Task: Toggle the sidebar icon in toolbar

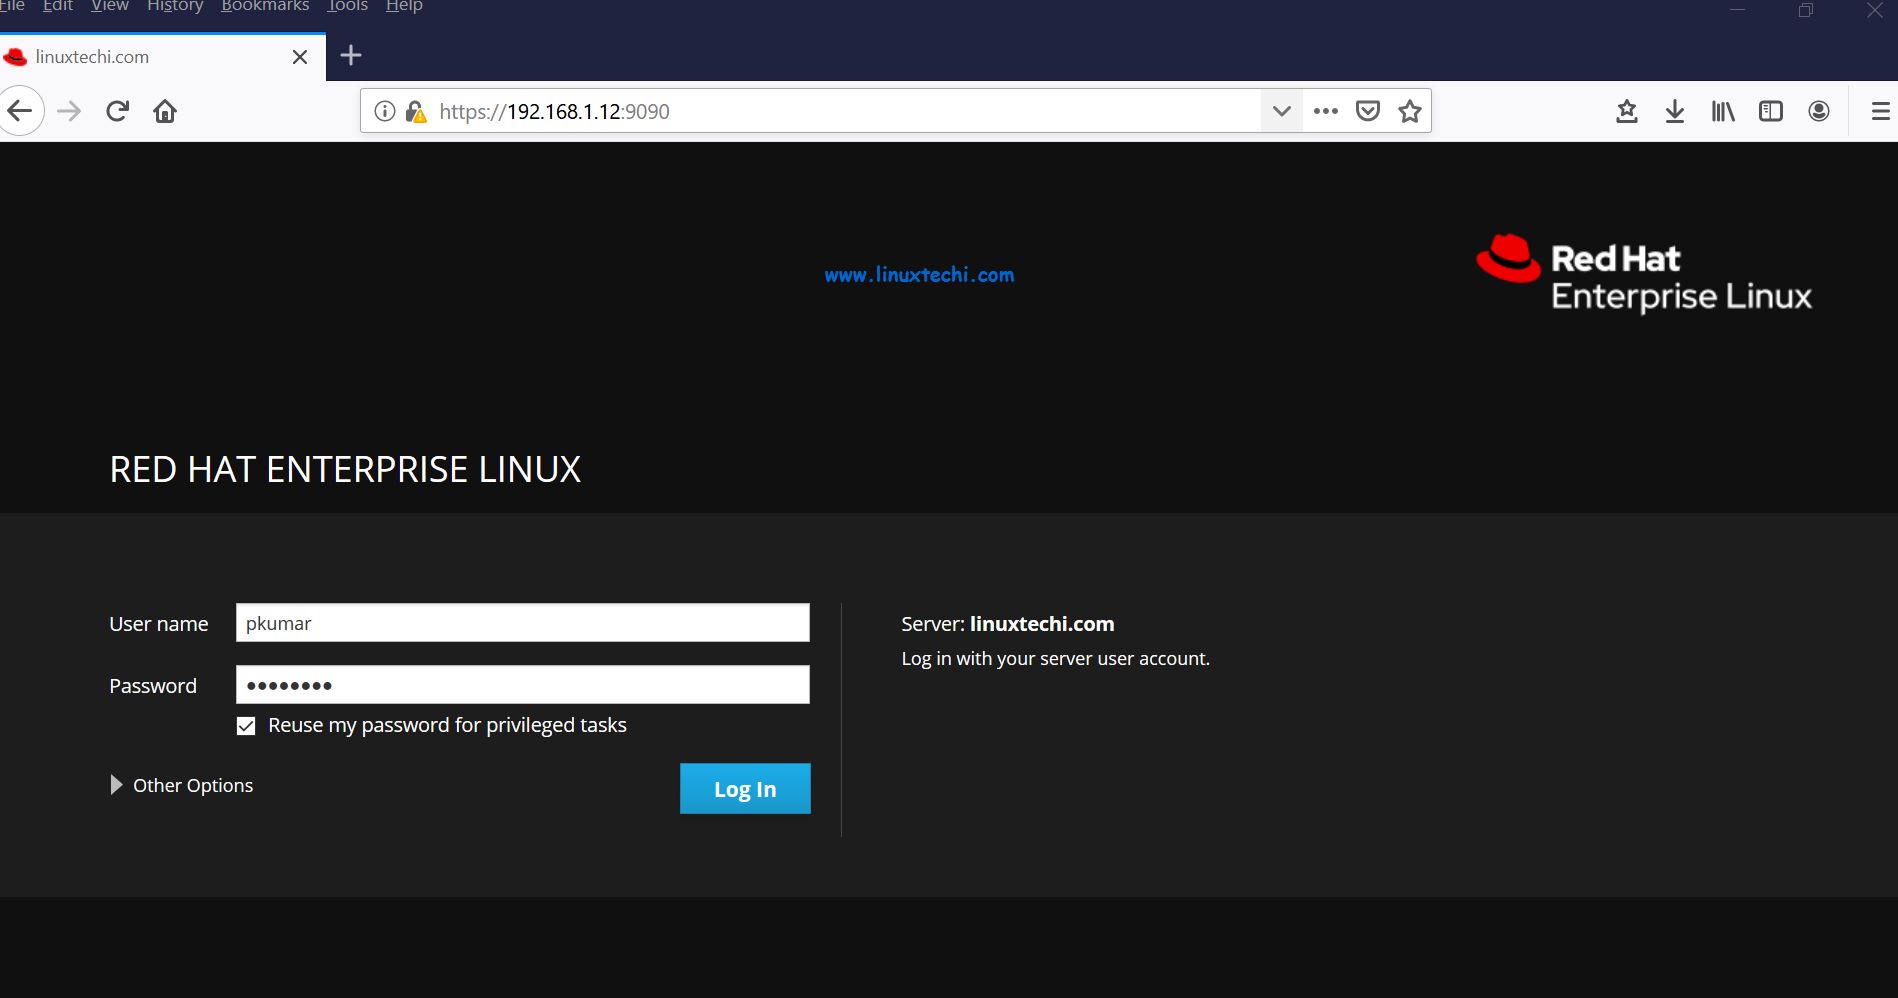Action: pyautogui.click(x=1771, y=111)
